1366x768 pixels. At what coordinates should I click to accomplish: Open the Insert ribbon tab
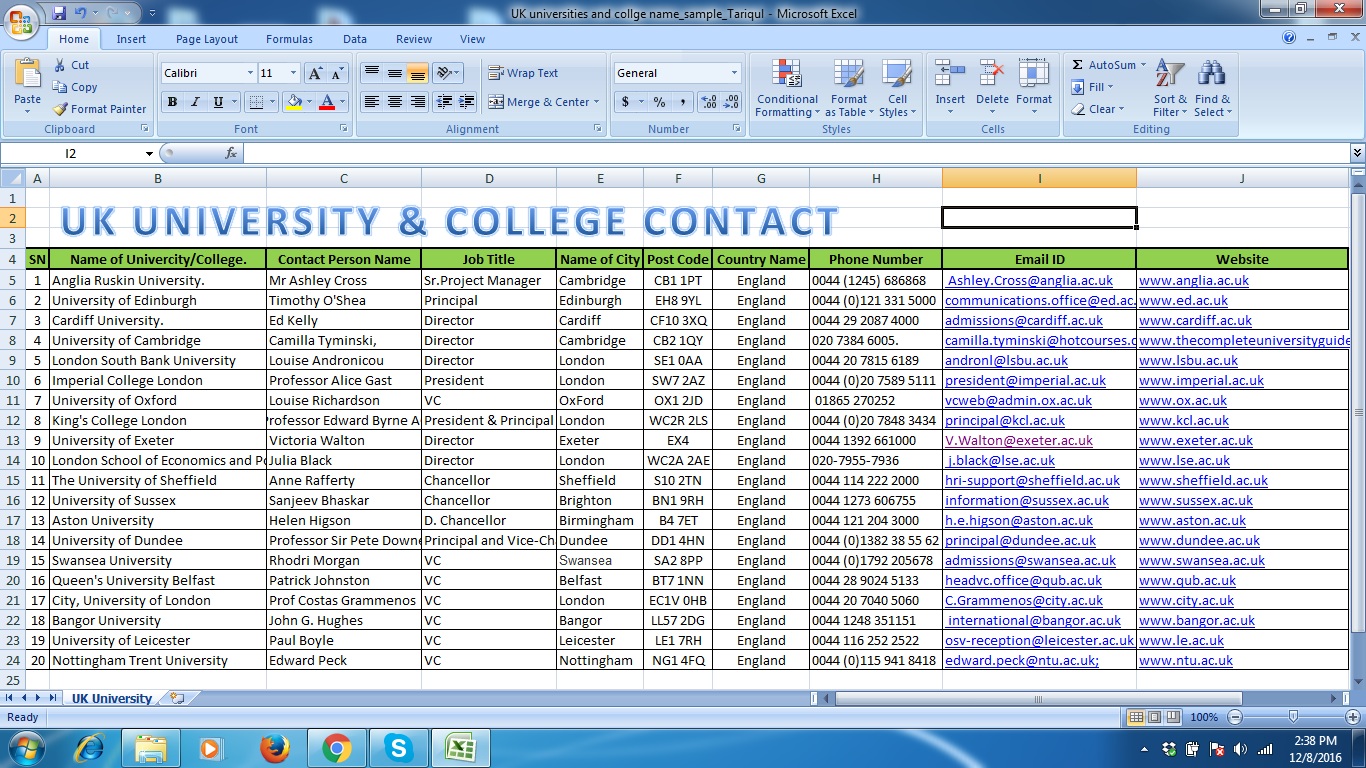click(x=131, y=39)
